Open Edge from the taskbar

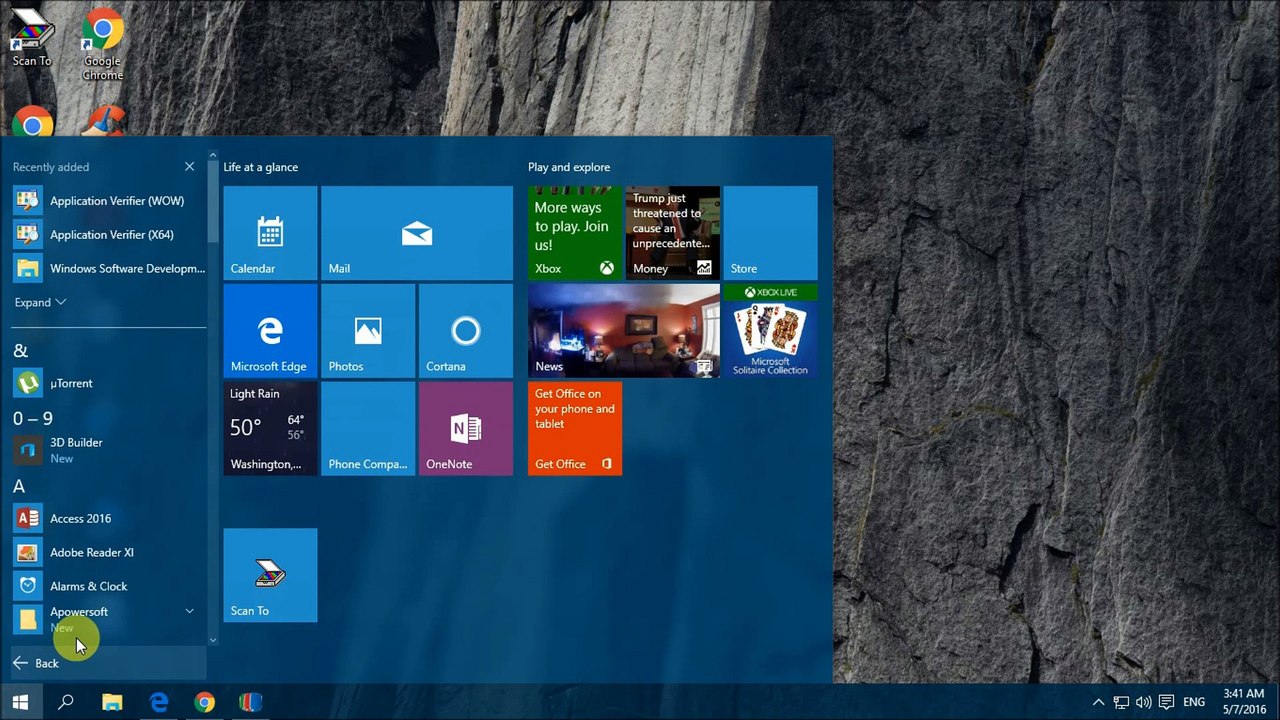[x=158, y=702]
